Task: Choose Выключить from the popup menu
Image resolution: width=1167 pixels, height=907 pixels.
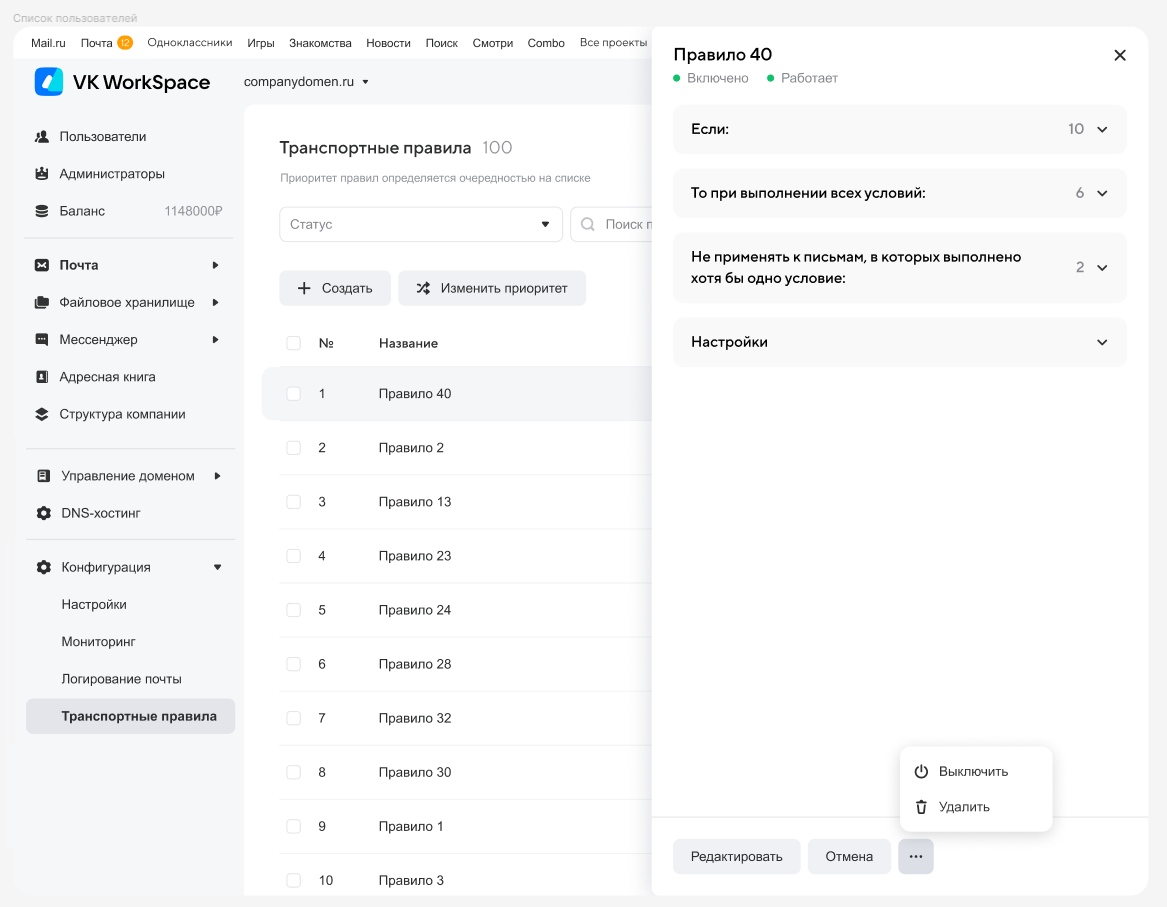Action: (972, 771)
